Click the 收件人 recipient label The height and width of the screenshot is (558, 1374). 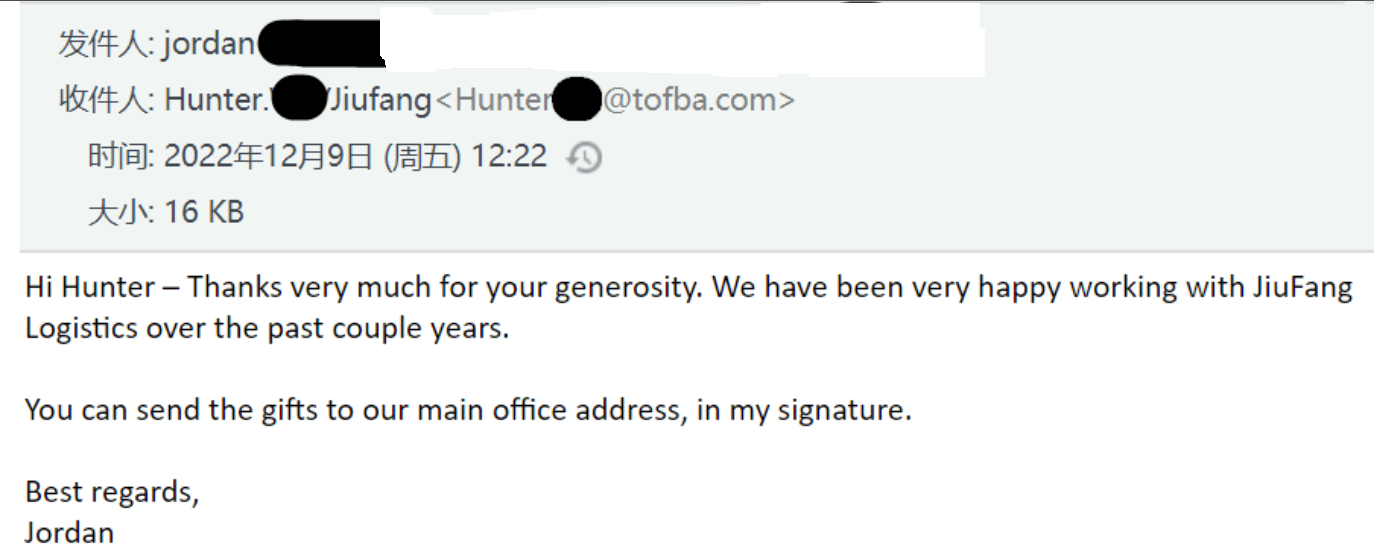click(x=106, y=100)
